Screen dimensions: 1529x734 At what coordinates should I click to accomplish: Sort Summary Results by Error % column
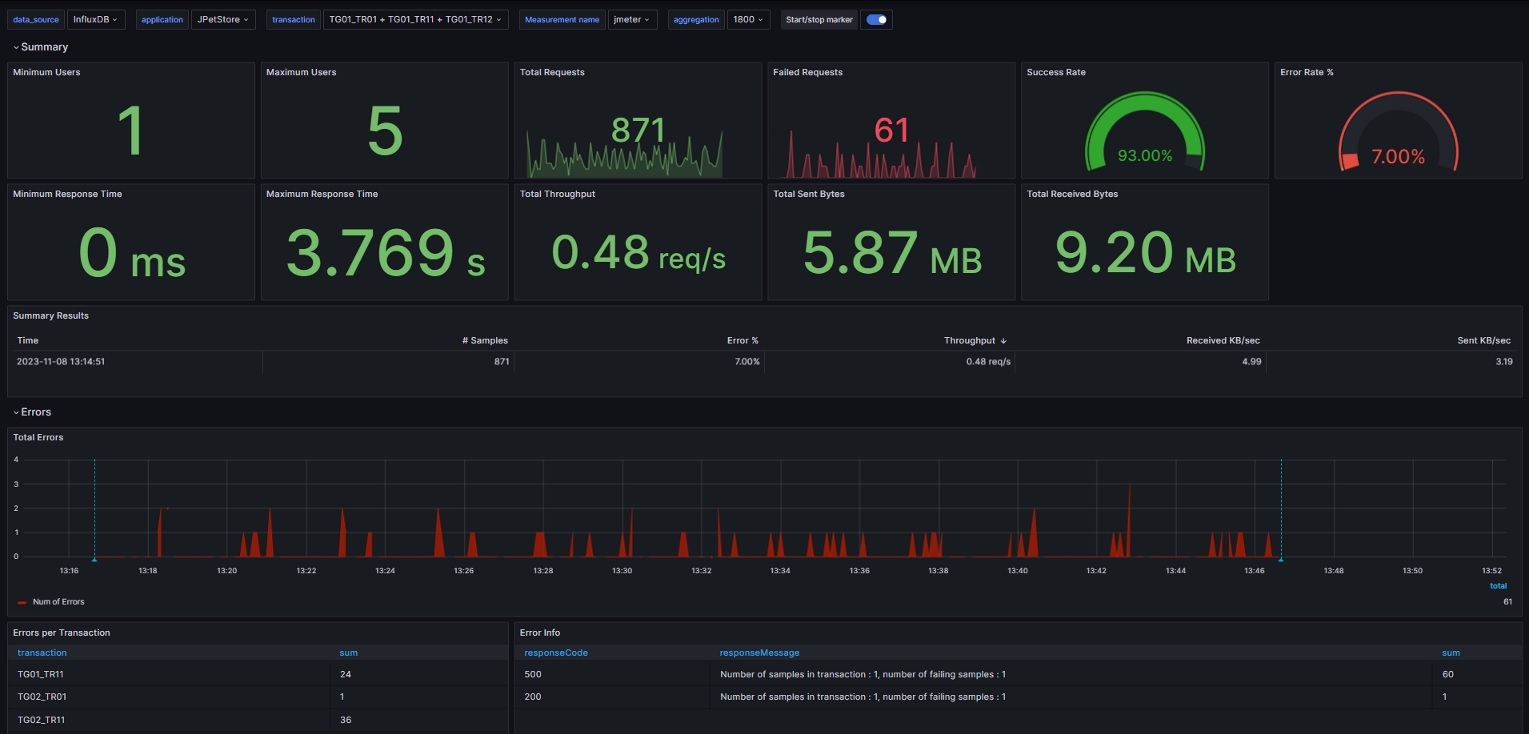pos(742,341)
